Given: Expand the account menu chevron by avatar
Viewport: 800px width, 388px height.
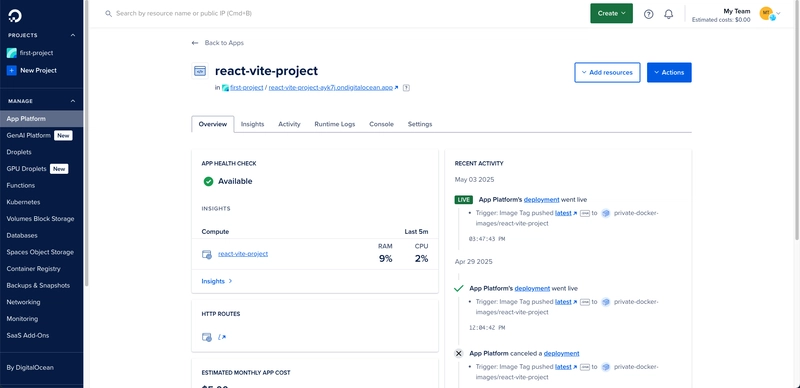Looking at the screenshot, I should click(x=778, y=14).
